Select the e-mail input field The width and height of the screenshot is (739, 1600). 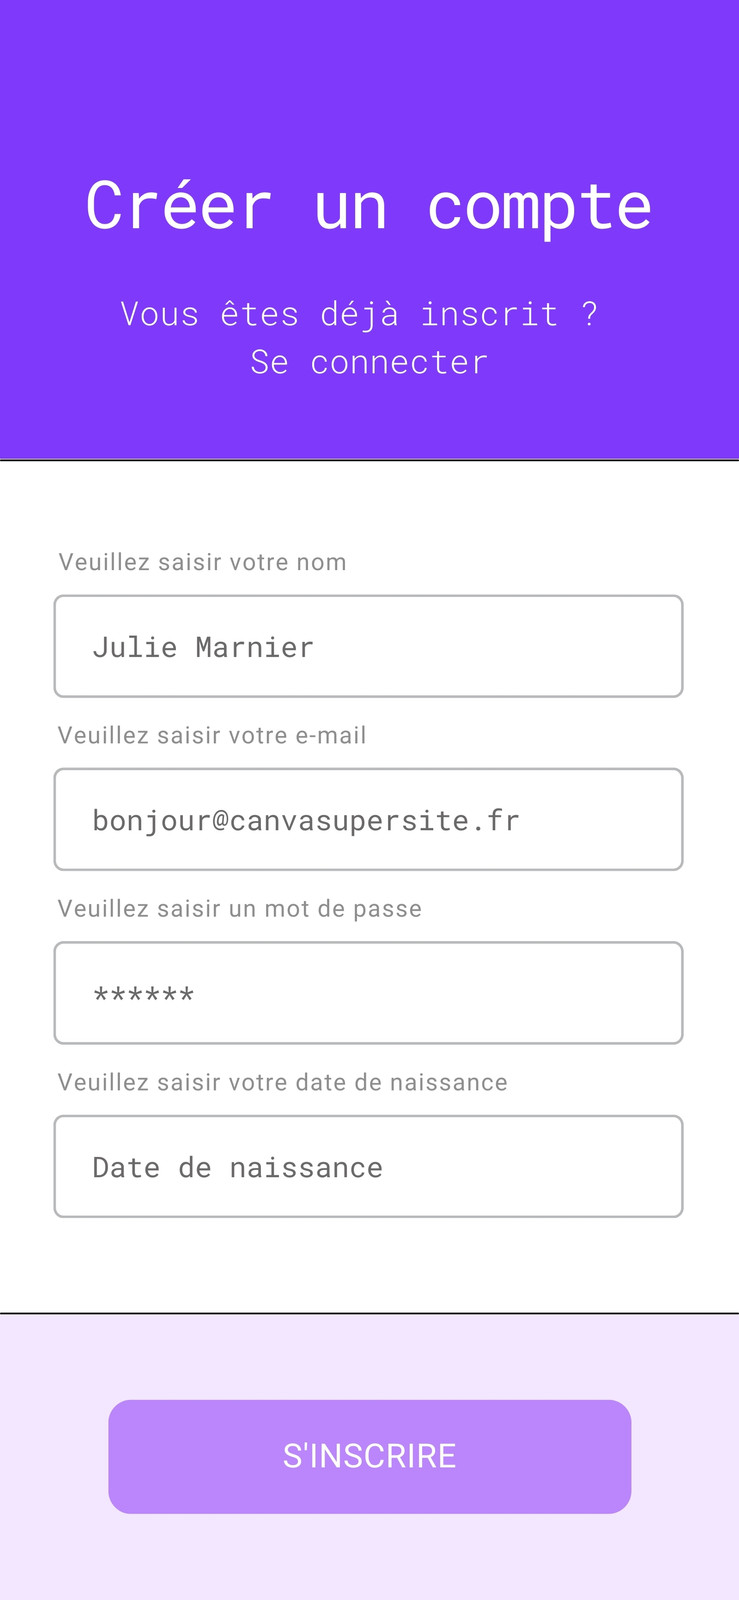click(368, 819)
